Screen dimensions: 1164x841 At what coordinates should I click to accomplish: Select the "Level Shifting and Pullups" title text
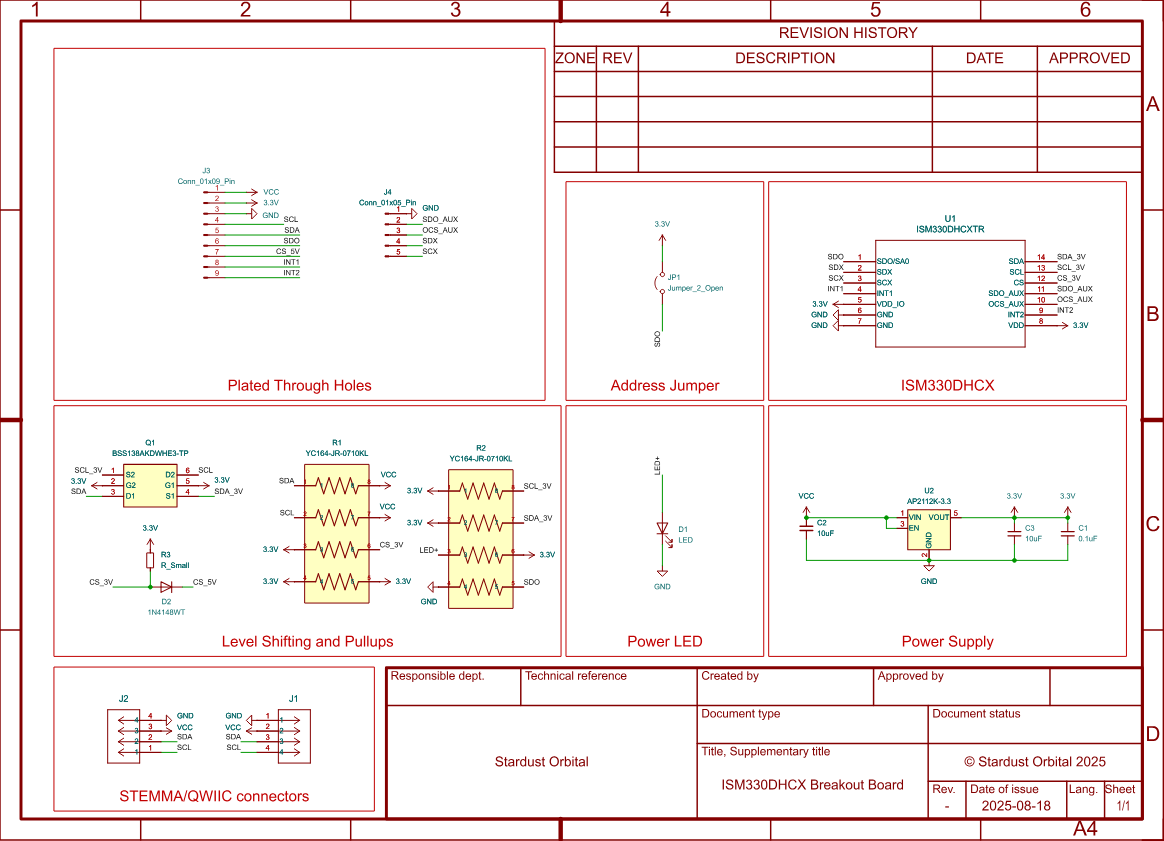[x=307, y=641]
